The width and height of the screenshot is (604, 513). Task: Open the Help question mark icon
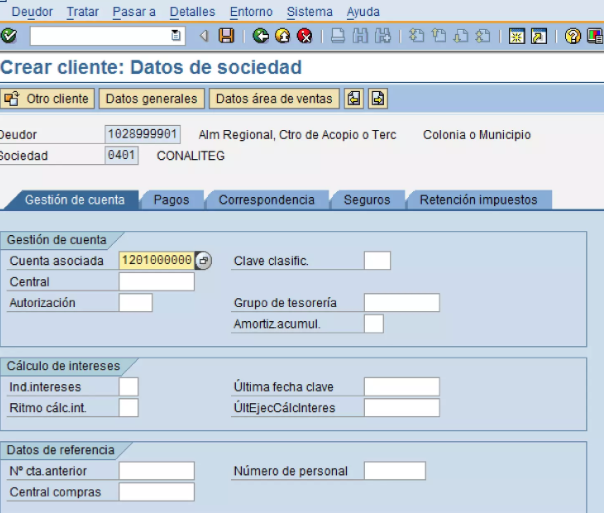[573, 36]
